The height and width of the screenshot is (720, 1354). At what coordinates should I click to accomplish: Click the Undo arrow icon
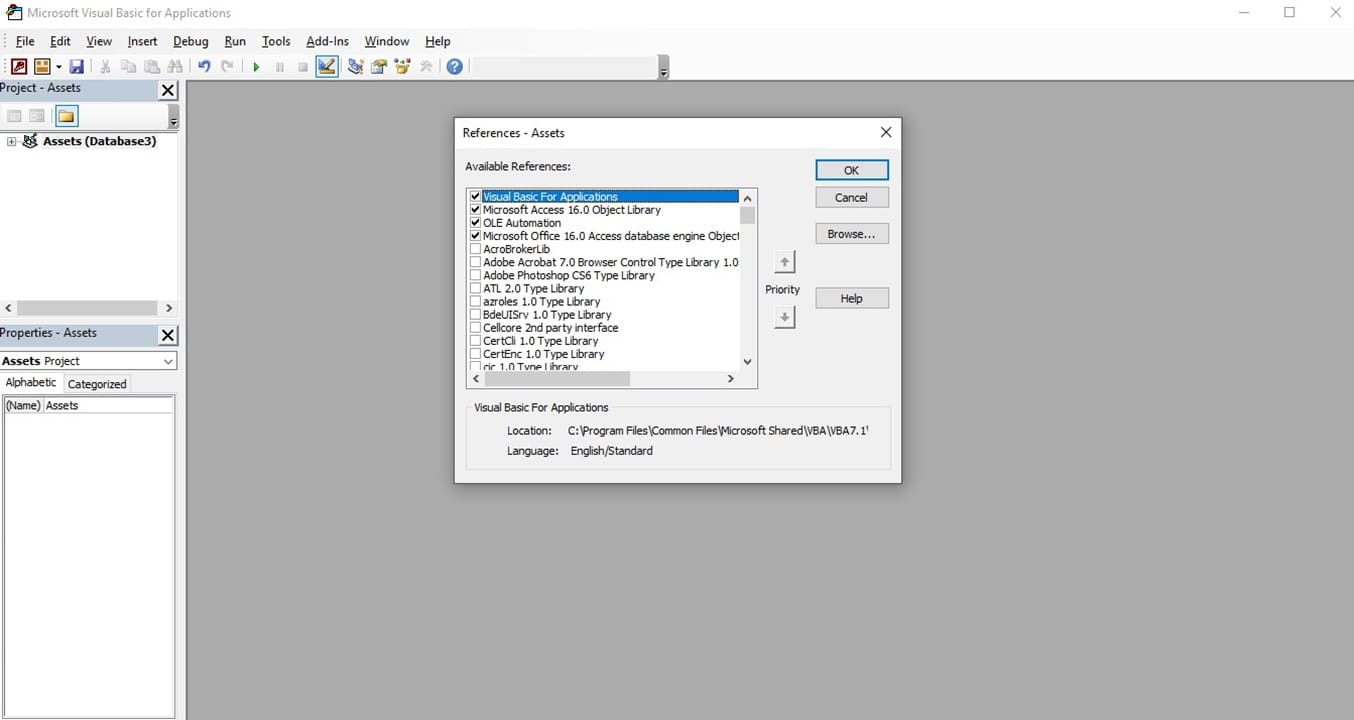pyautogui.click(x=204, y=67)
